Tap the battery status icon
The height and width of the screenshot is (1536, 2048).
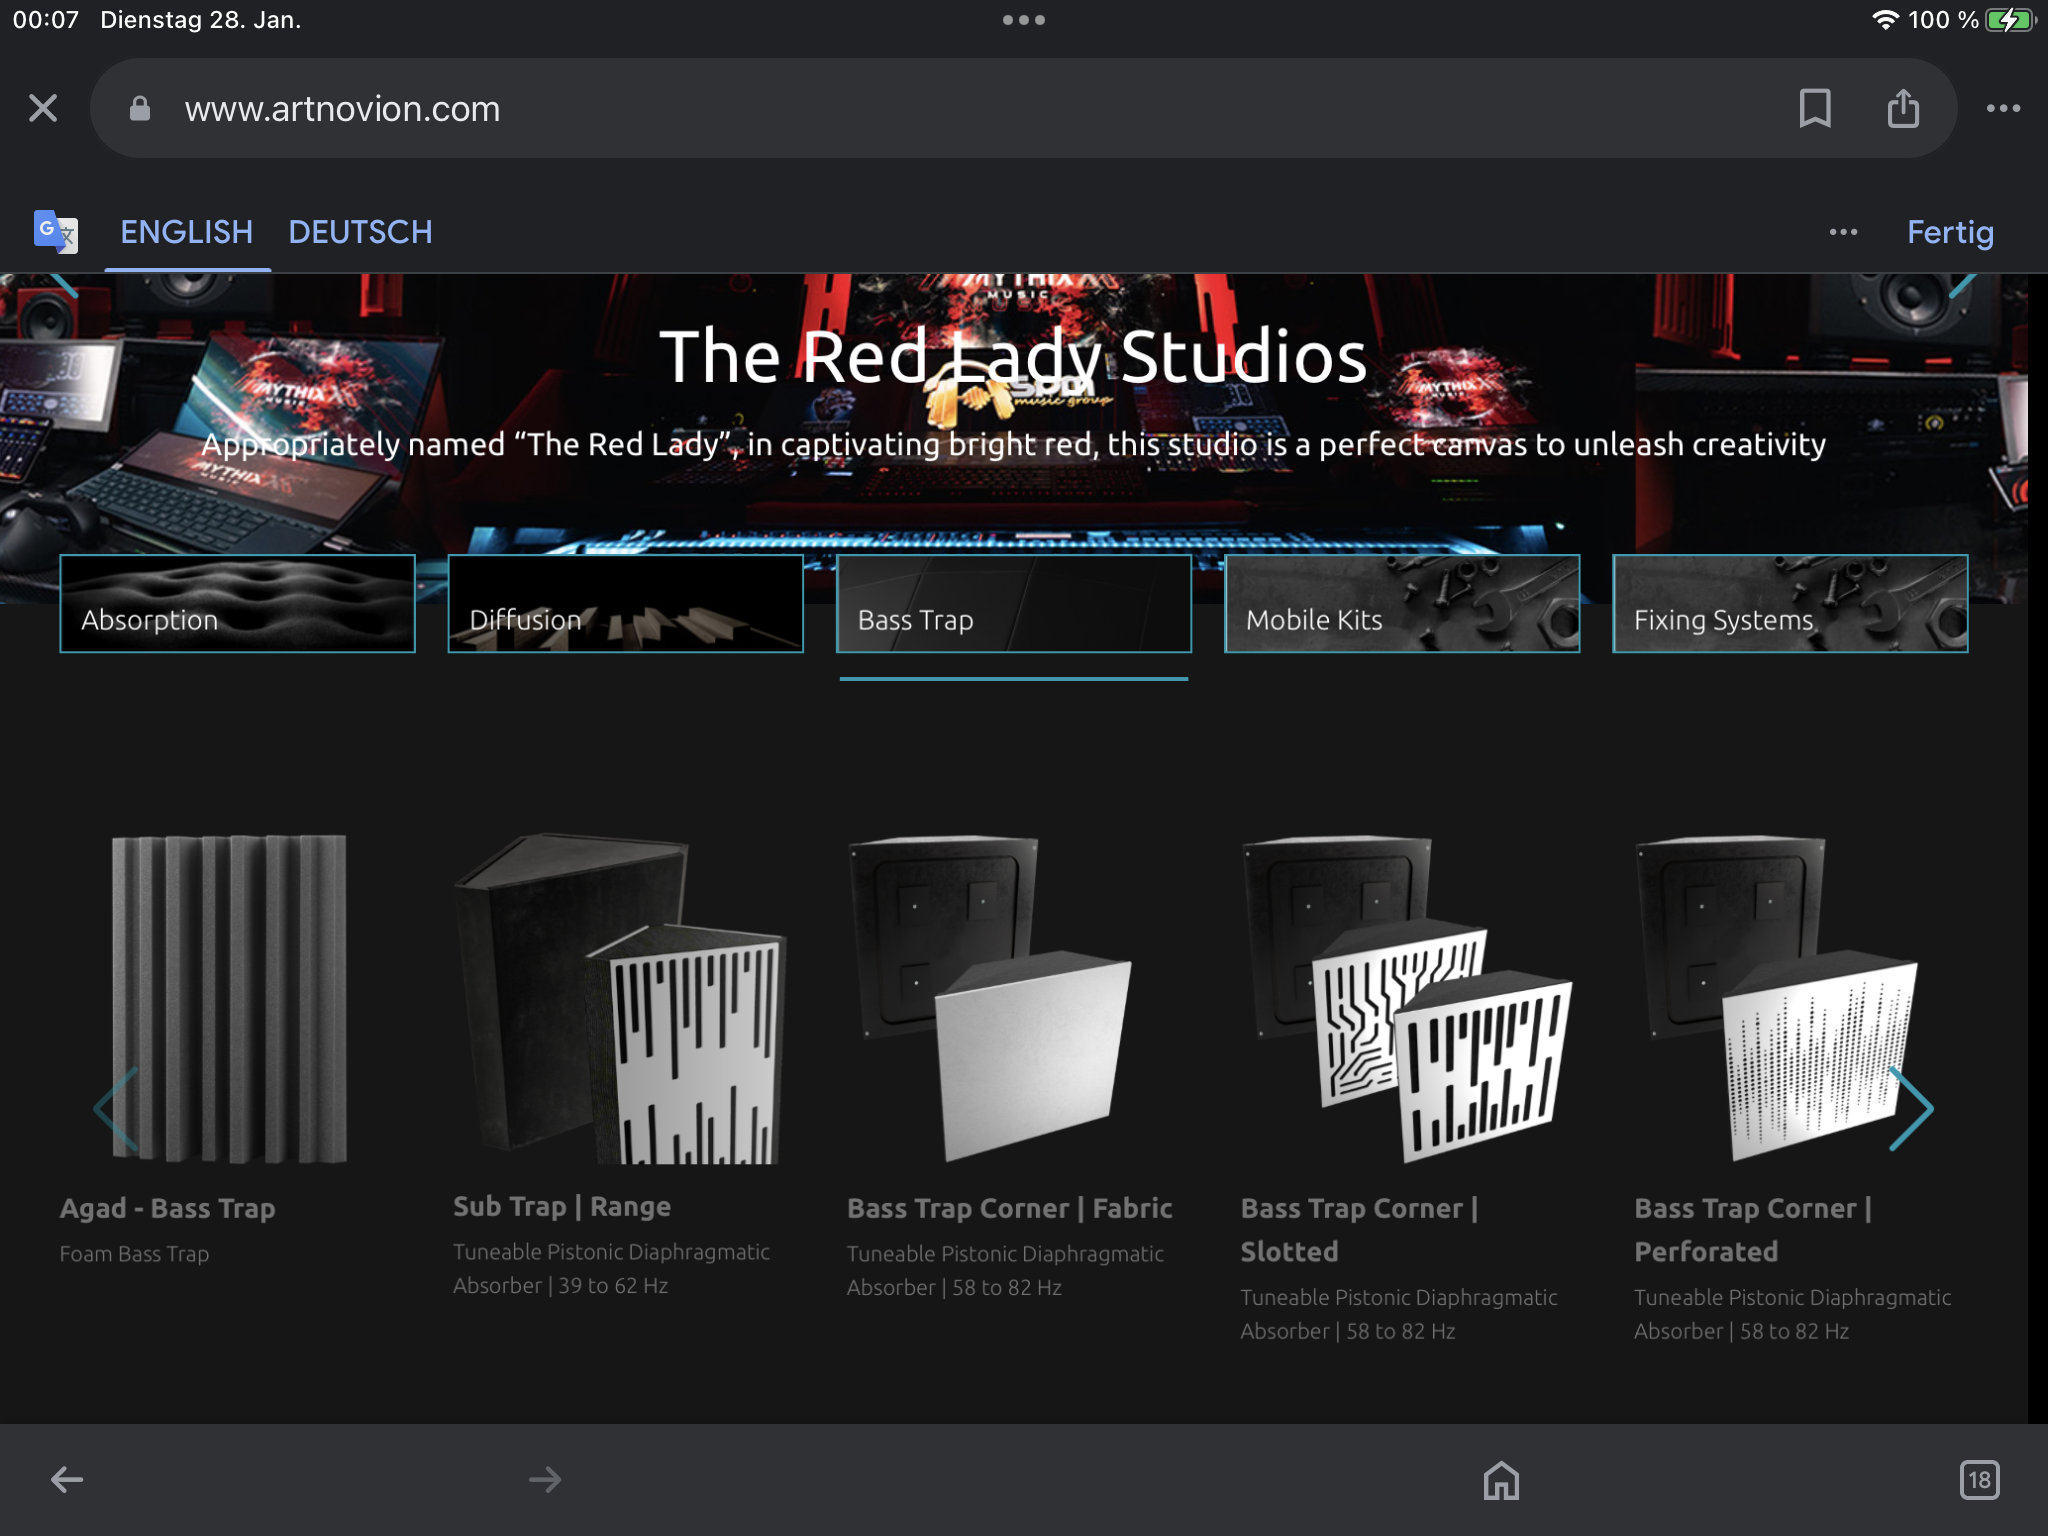pos(2010,20)
